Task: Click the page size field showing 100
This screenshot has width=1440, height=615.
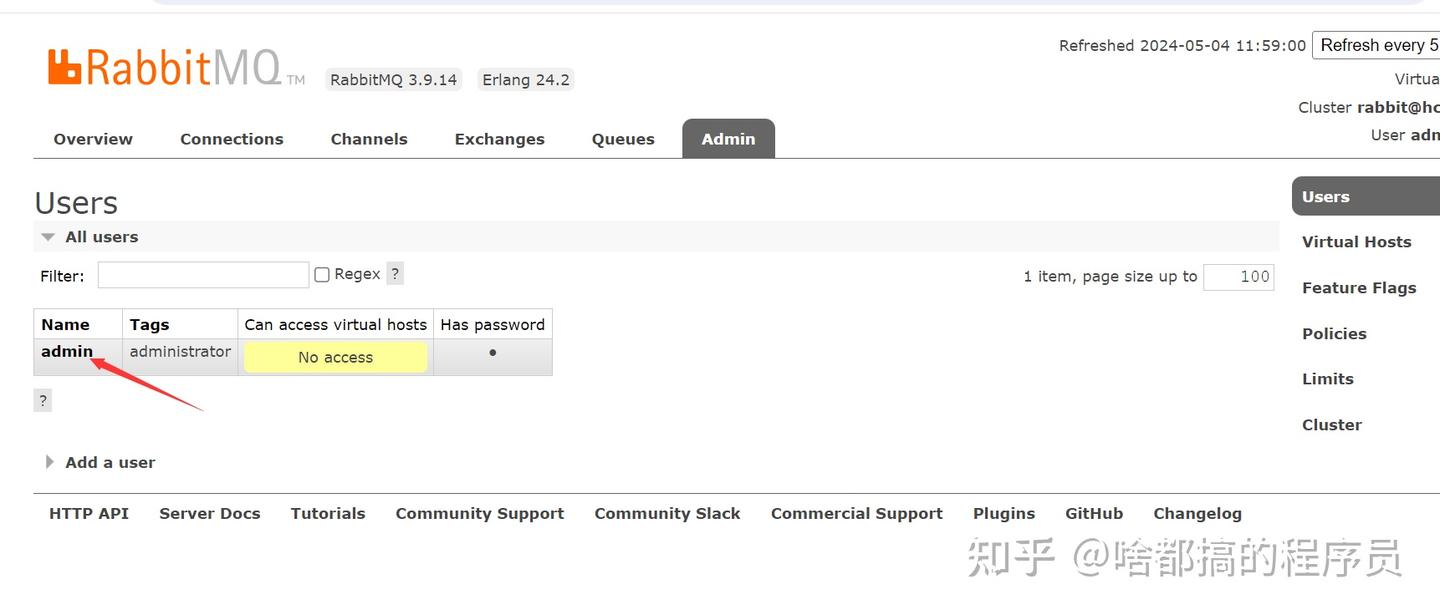Action: (x=1239, y=277)
